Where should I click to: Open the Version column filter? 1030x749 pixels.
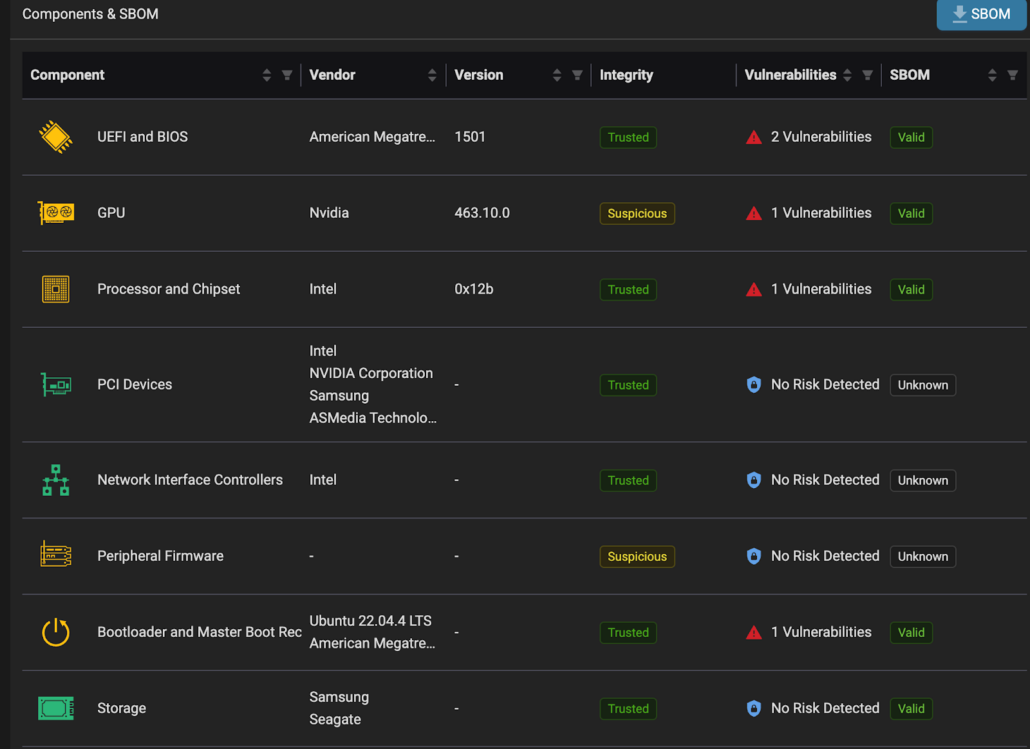point(577,75)
